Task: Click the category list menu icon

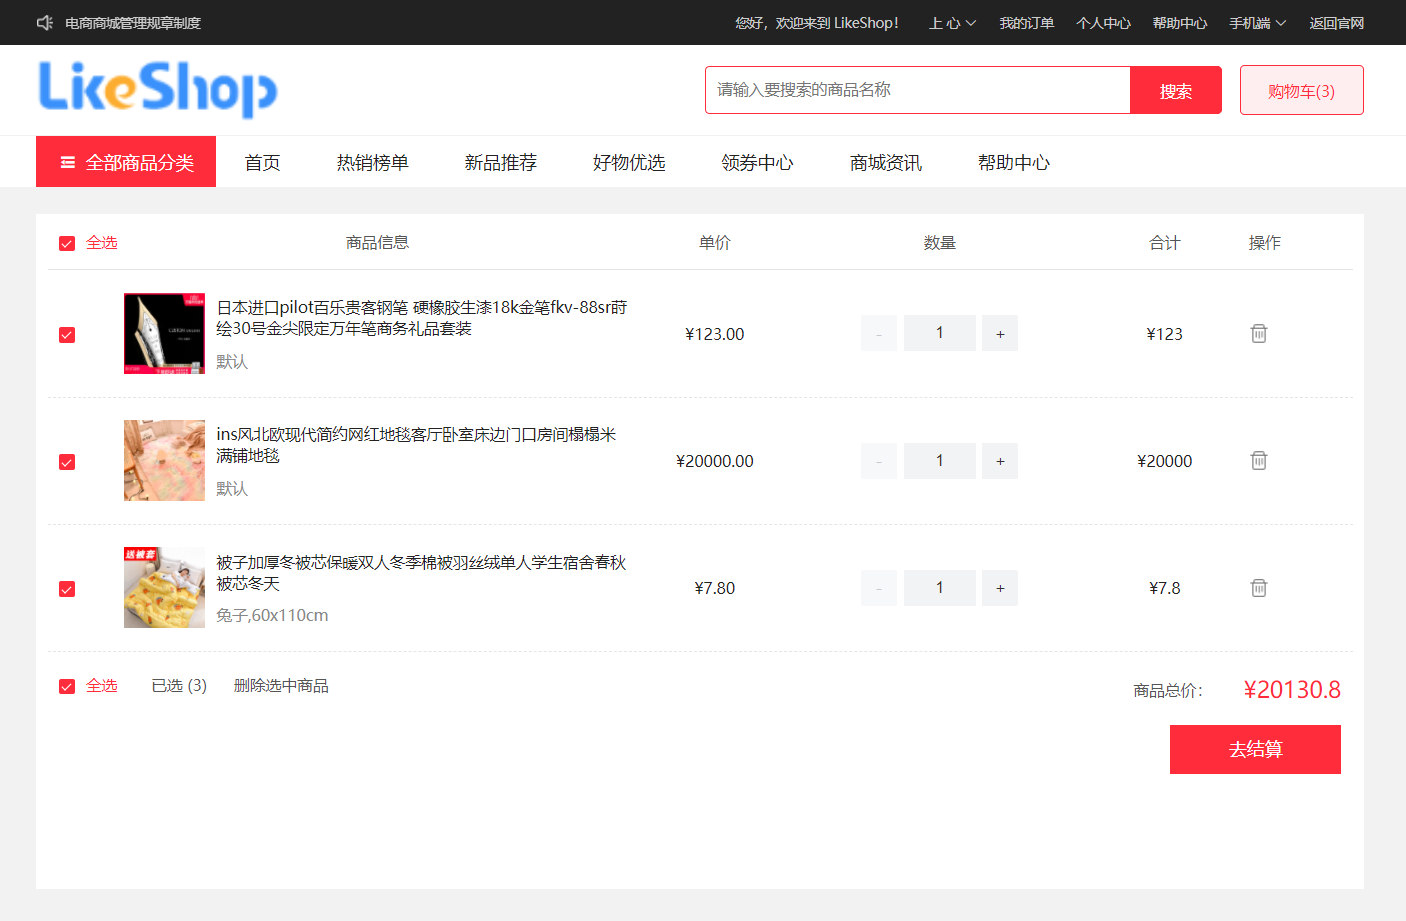Action: click(68, 162)
